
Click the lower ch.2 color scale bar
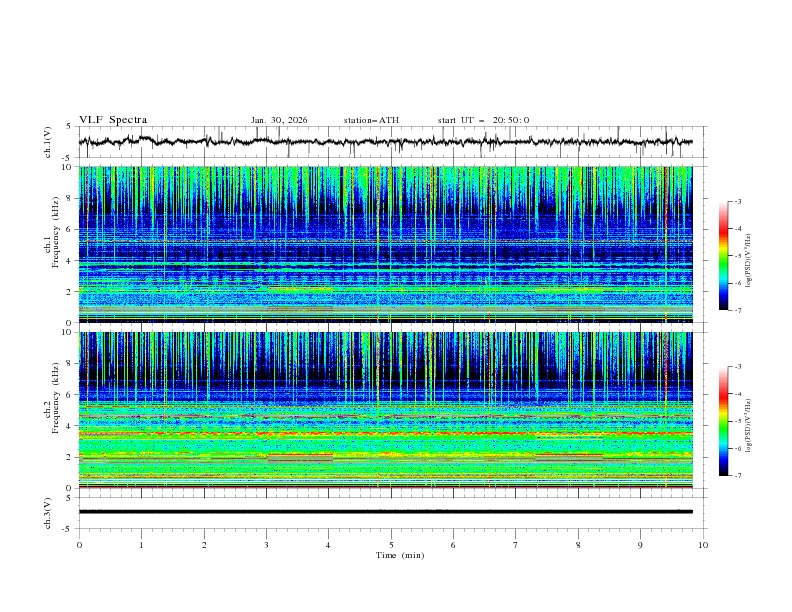click(723, 421)
